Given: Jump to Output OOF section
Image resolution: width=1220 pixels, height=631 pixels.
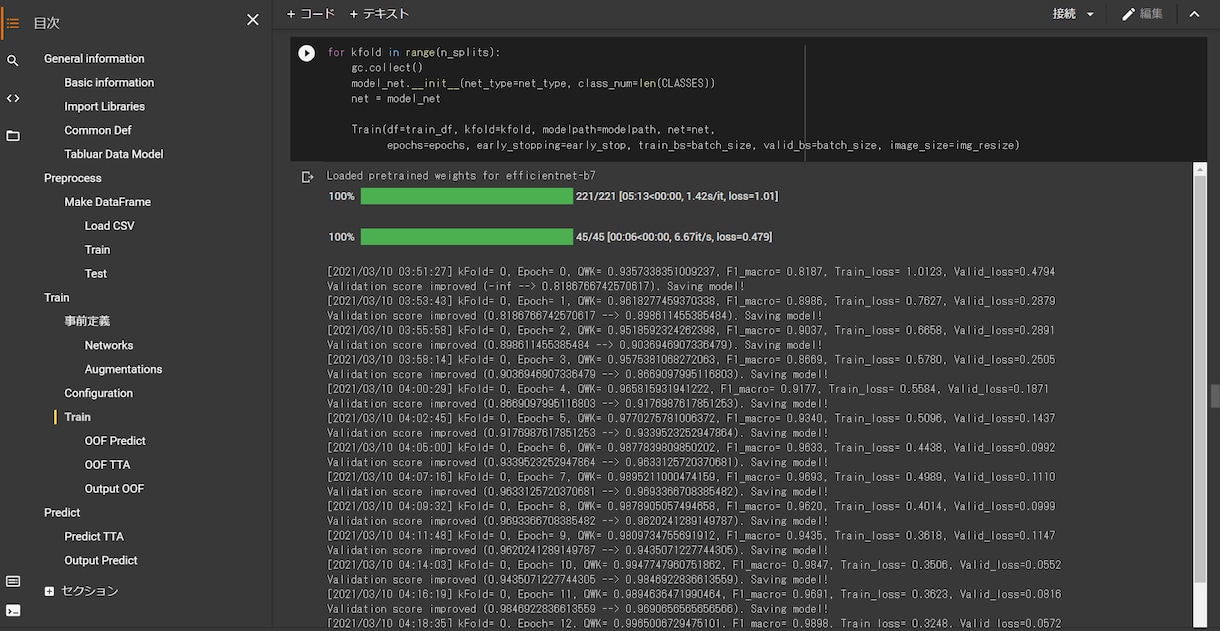Looking at the screenshot, I should pos(115,489).
